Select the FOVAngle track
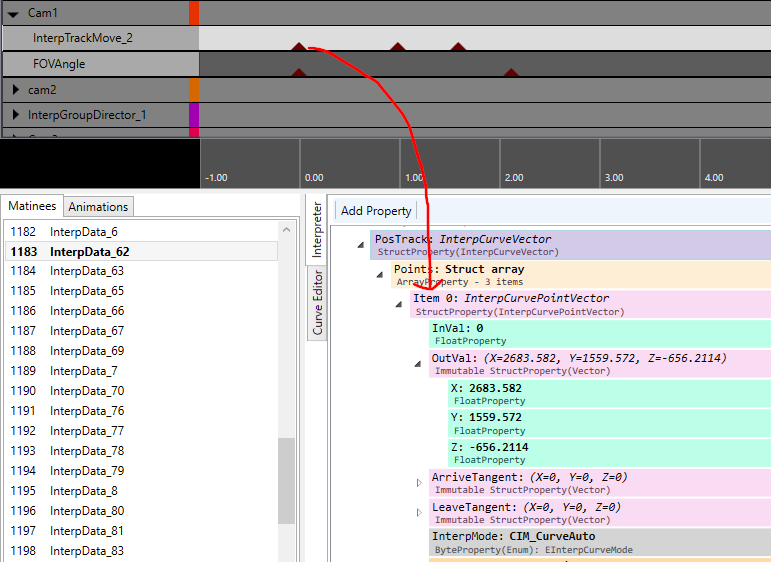The width and height of the screenshot is (771, 562). click(x=101, y=64)
